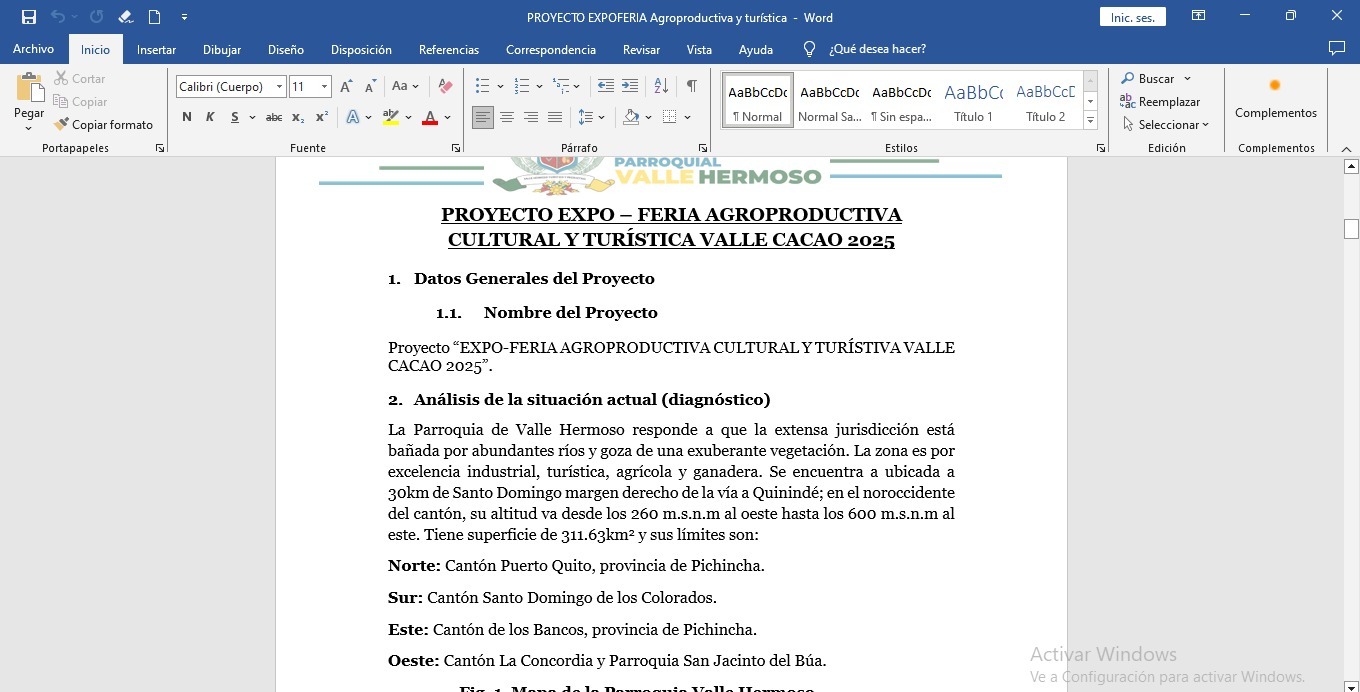Increase indent of the paragraph

(630, 87)
